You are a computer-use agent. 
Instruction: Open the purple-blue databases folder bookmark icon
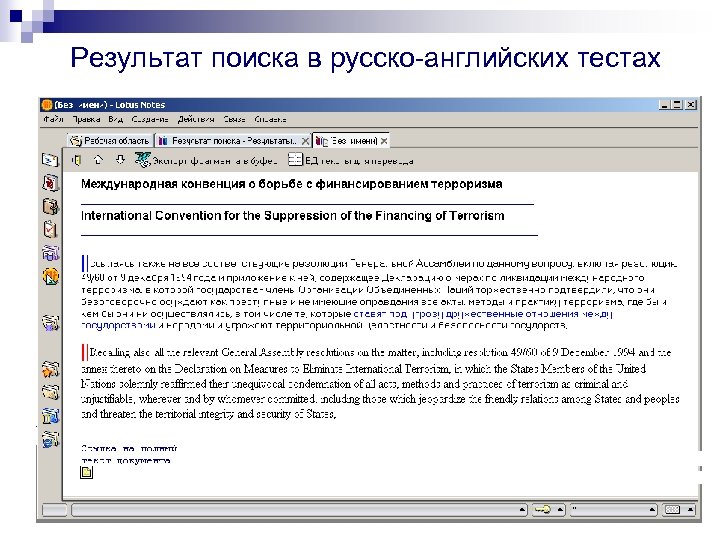51,253
